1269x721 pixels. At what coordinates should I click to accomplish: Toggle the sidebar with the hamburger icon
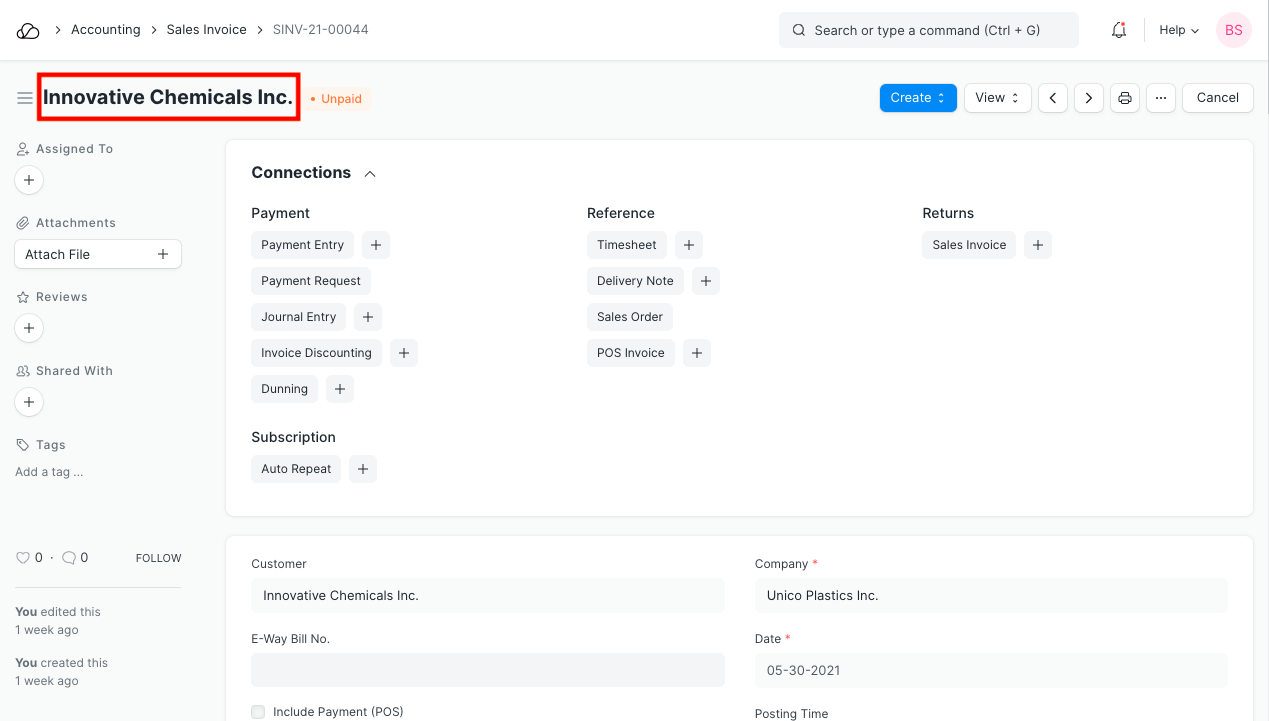(x=25, y=98)
